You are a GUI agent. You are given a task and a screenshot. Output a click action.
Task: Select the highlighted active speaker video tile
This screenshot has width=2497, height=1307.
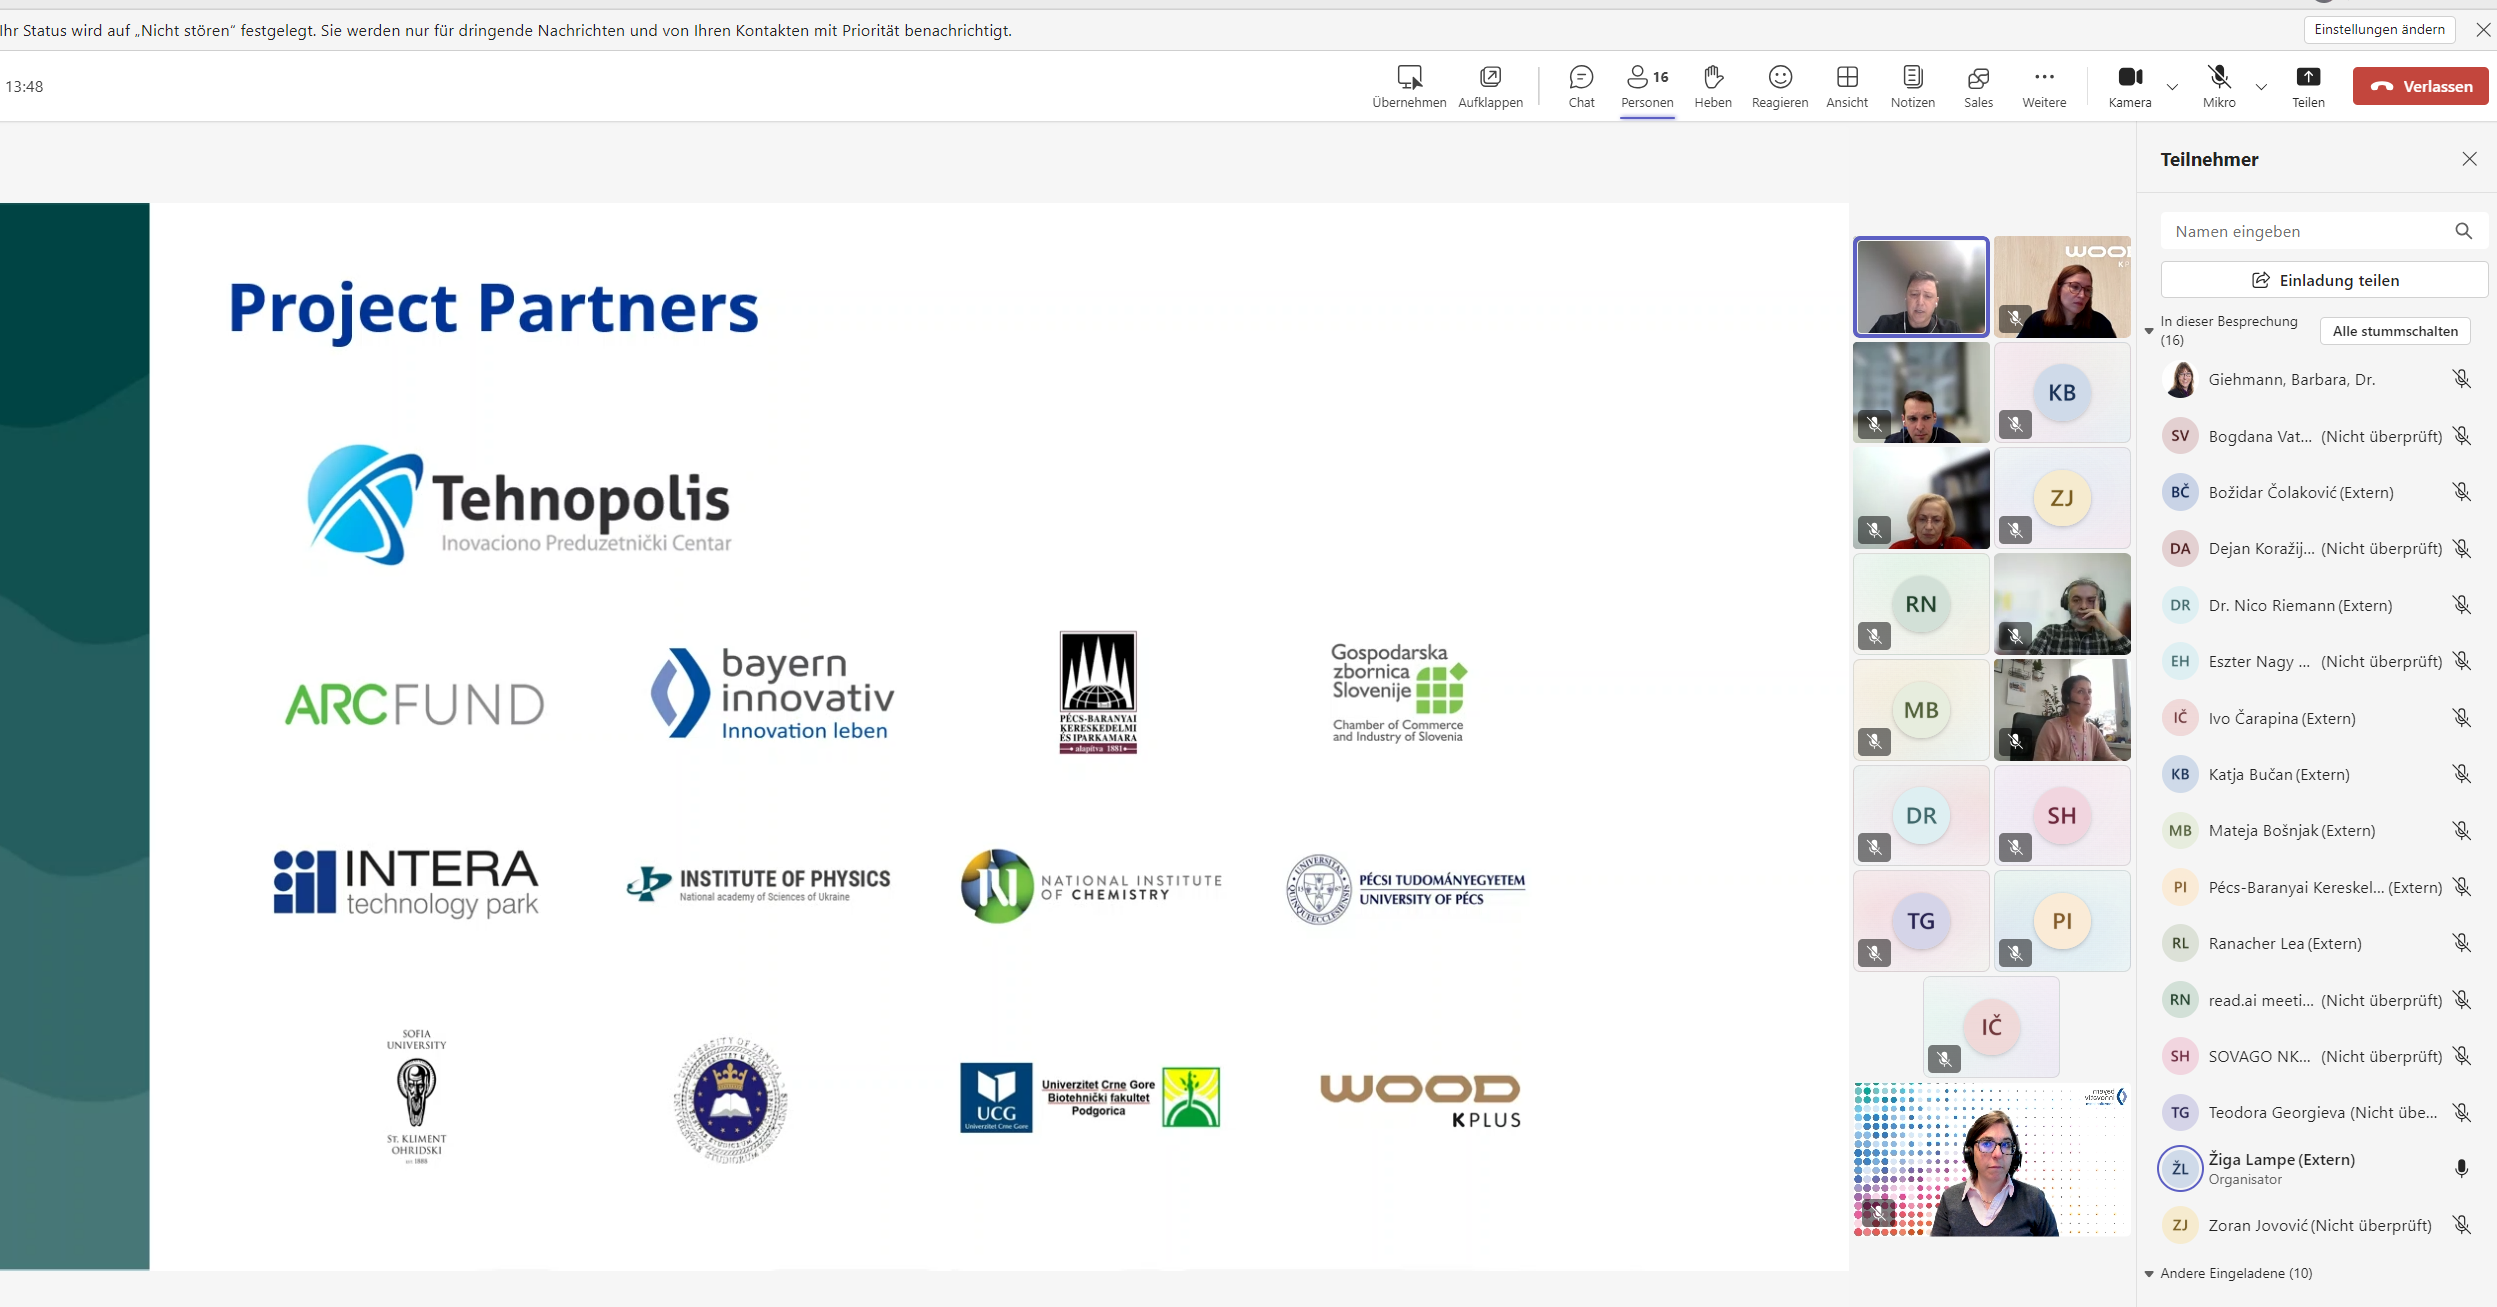(1920, 287)
